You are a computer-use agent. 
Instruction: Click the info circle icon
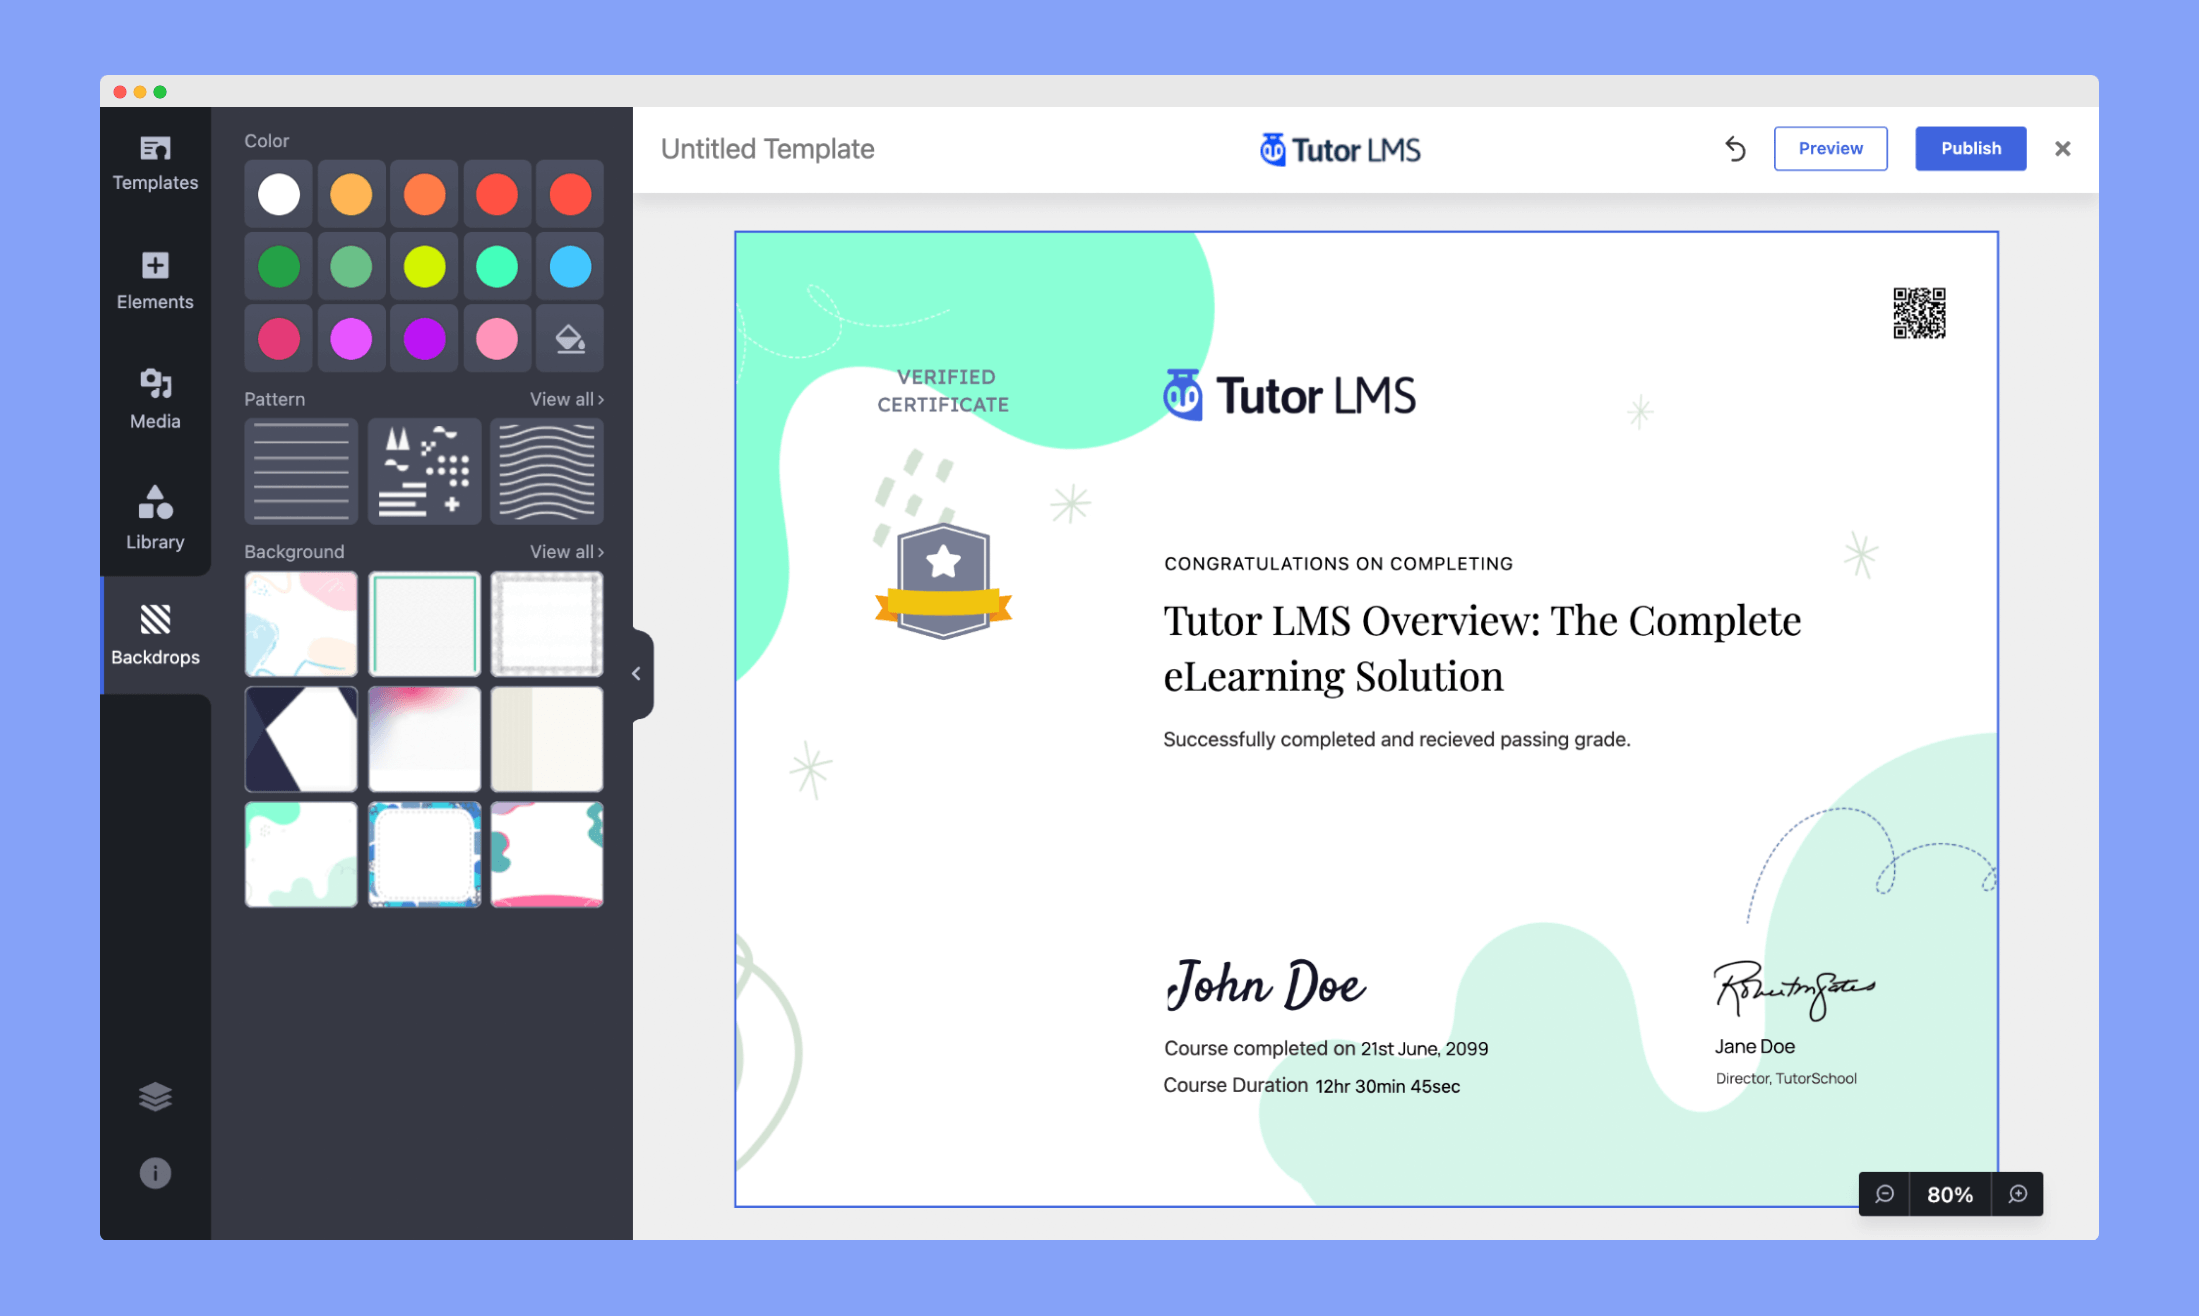pyautogui.click(x=155, y=1172)
